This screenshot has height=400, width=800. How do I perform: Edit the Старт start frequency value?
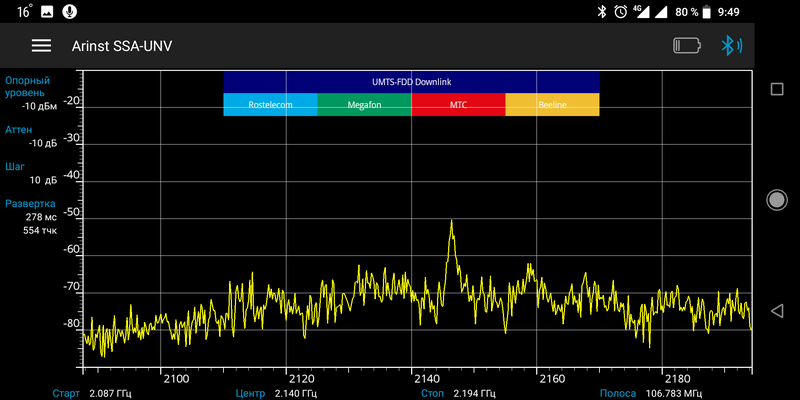coord(110,393)
